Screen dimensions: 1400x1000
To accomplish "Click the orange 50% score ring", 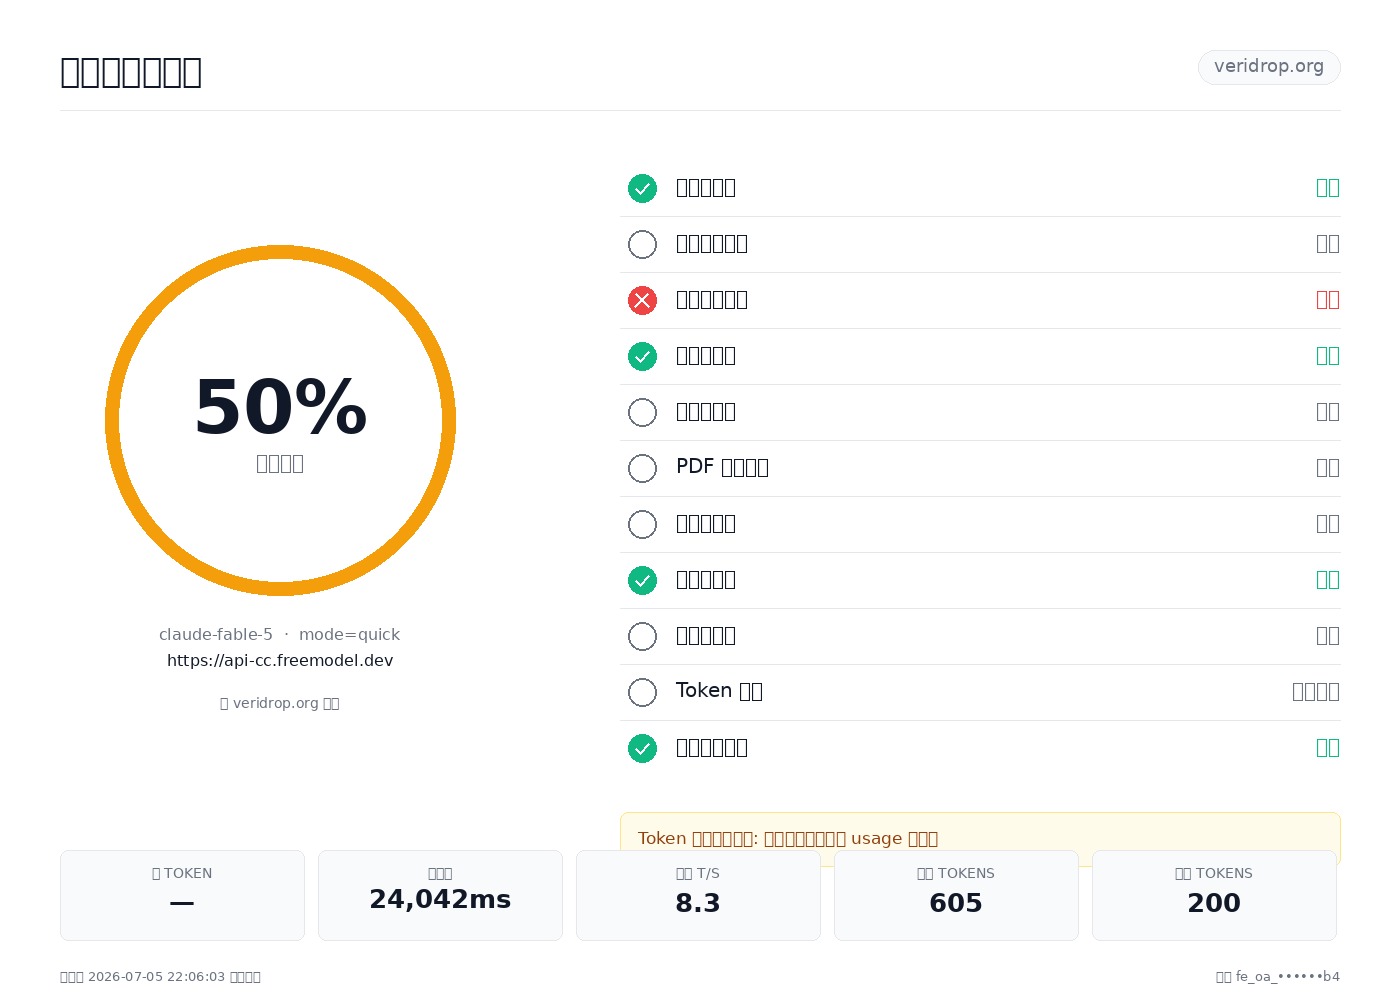I will click(280, 420).
